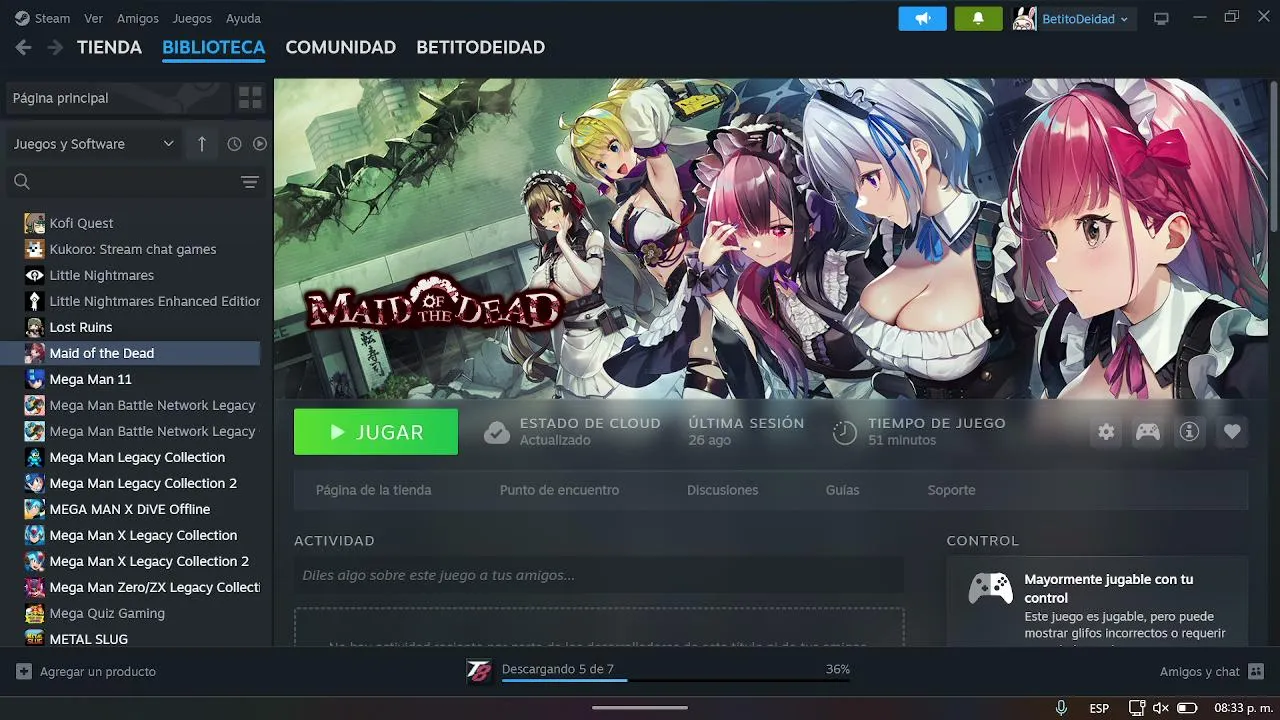The image size is (1280, 720).
Task: Click the ESP language indicator in taskbar
Action: [1099, 708]
